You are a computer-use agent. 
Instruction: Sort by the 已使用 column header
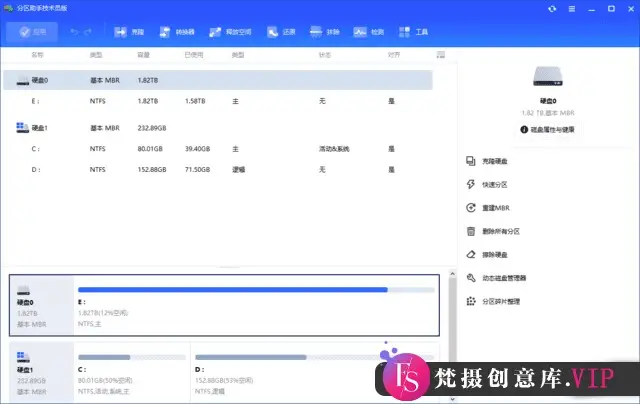194,55
